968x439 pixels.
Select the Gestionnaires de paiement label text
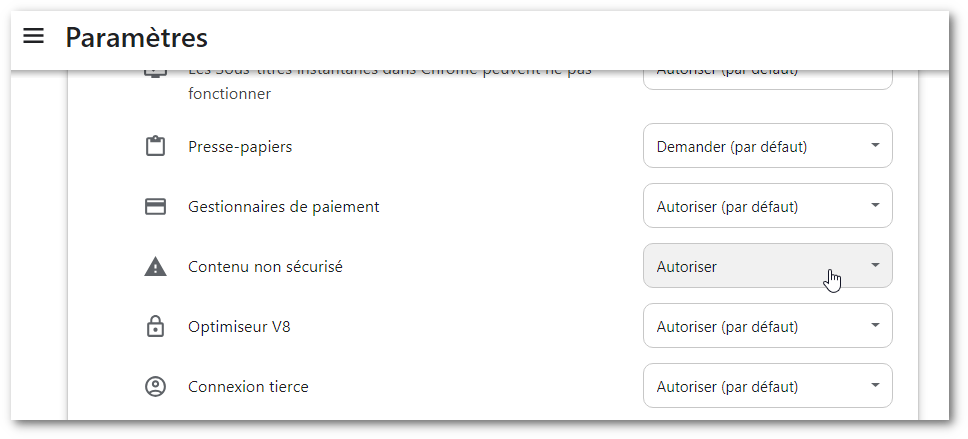[283, 207]
